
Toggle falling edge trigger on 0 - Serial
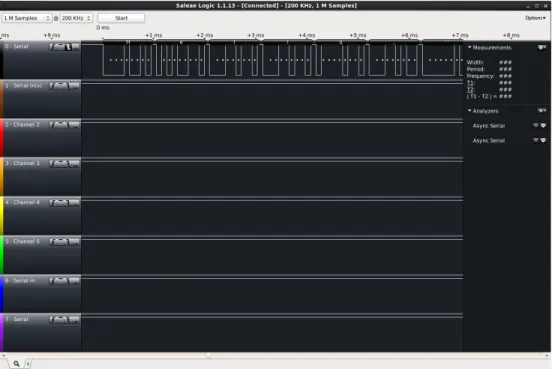[68, 46]
